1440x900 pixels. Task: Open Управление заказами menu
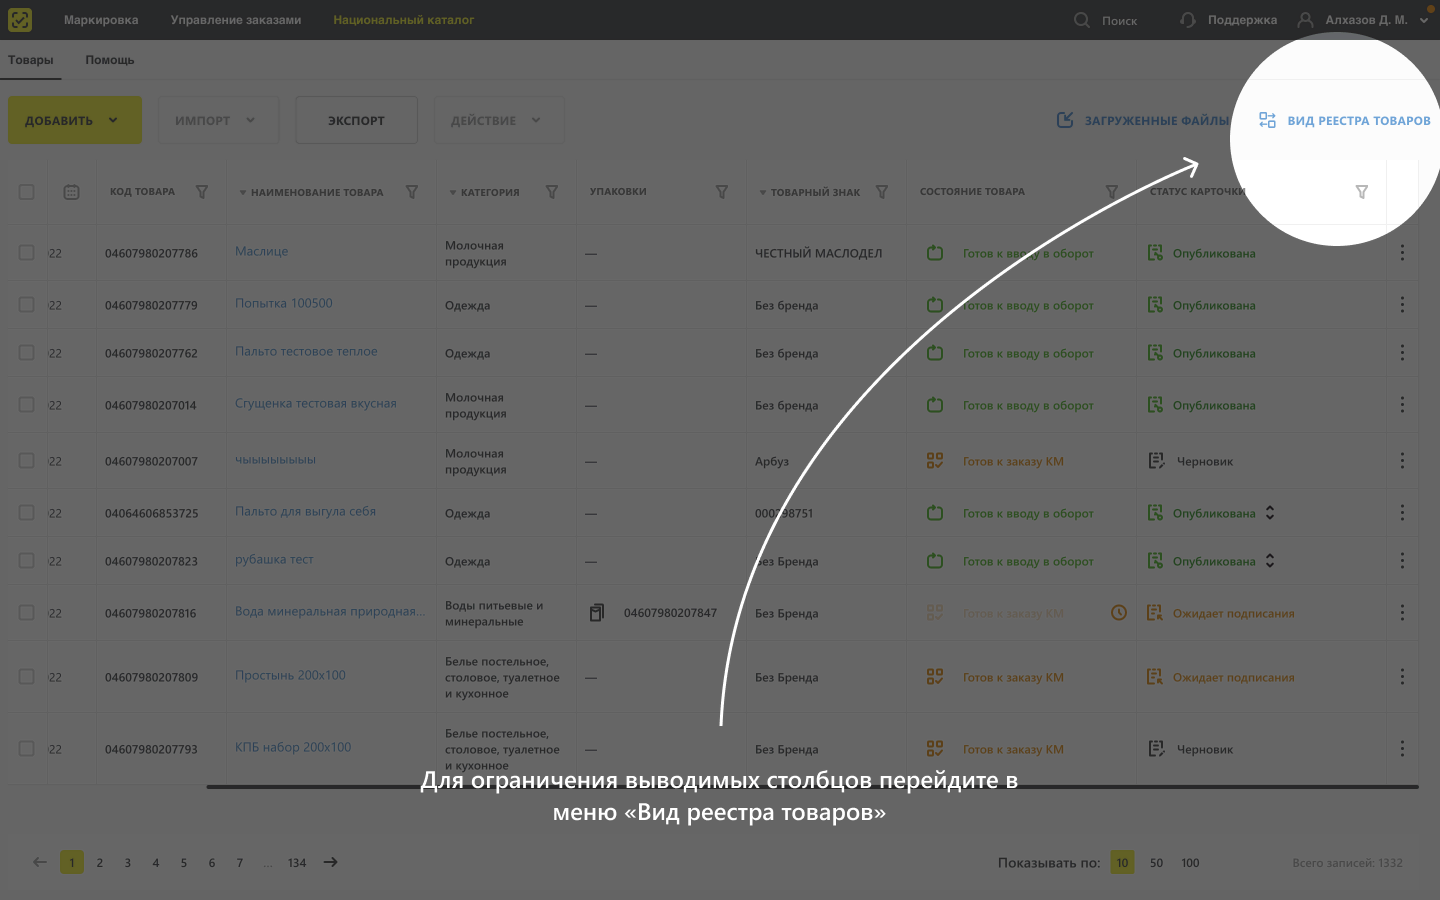pyautogui.click(x=236, y=20)
